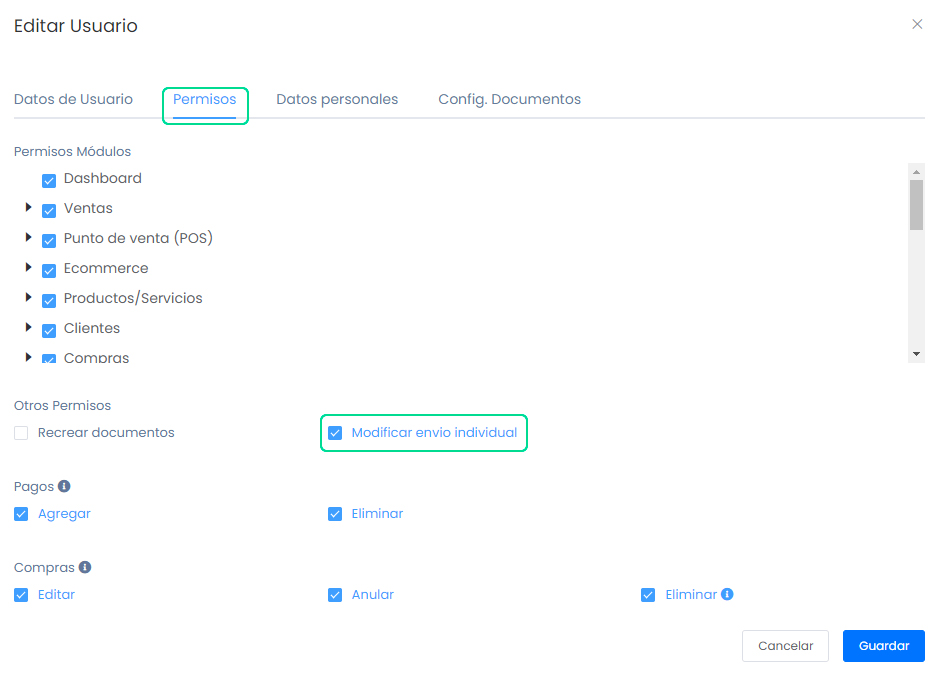Enable Recrear documentos permission
The width and height of the screenshot is (939, 689).
[21, 434]
